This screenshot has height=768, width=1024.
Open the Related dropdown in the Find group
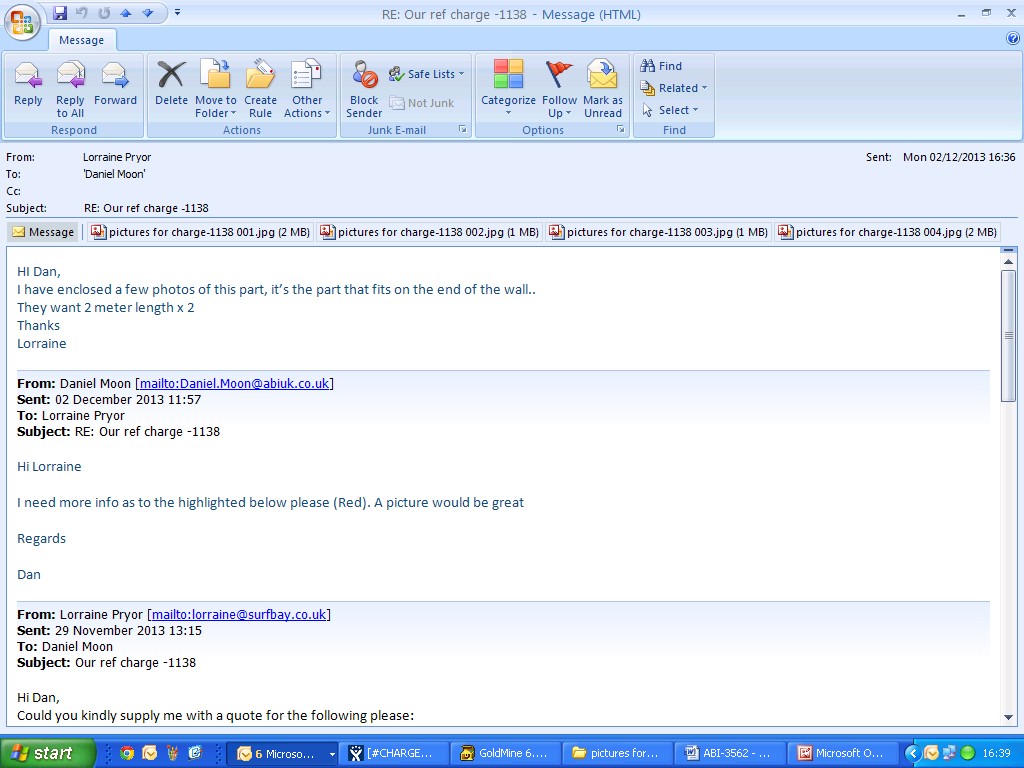[675, 88]
